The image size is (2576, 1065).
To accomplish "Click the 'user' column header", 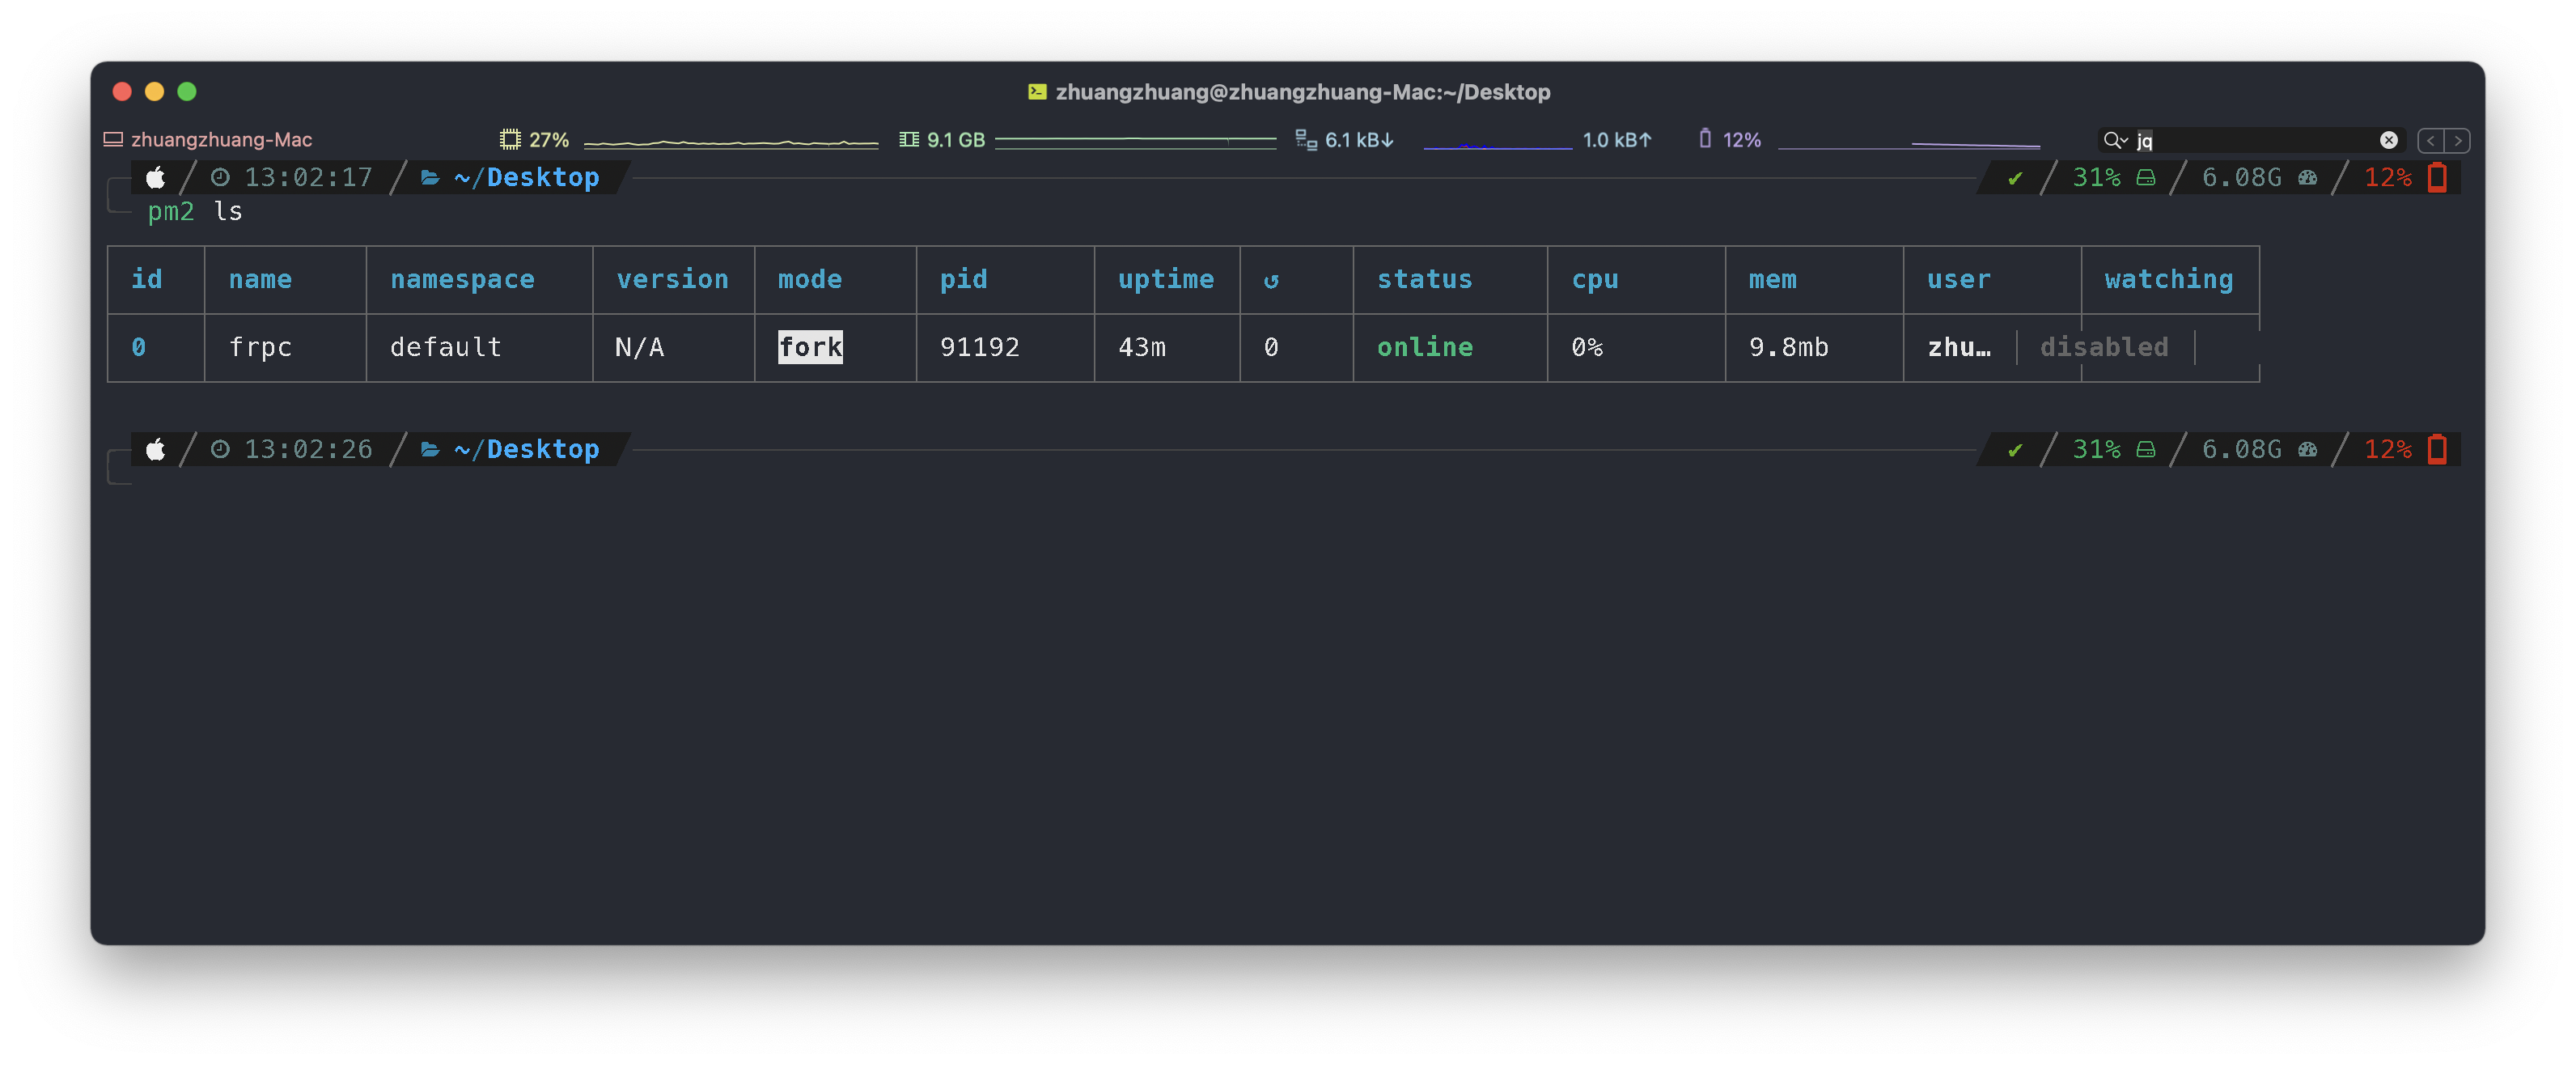I will click(x=1959, y=279).
